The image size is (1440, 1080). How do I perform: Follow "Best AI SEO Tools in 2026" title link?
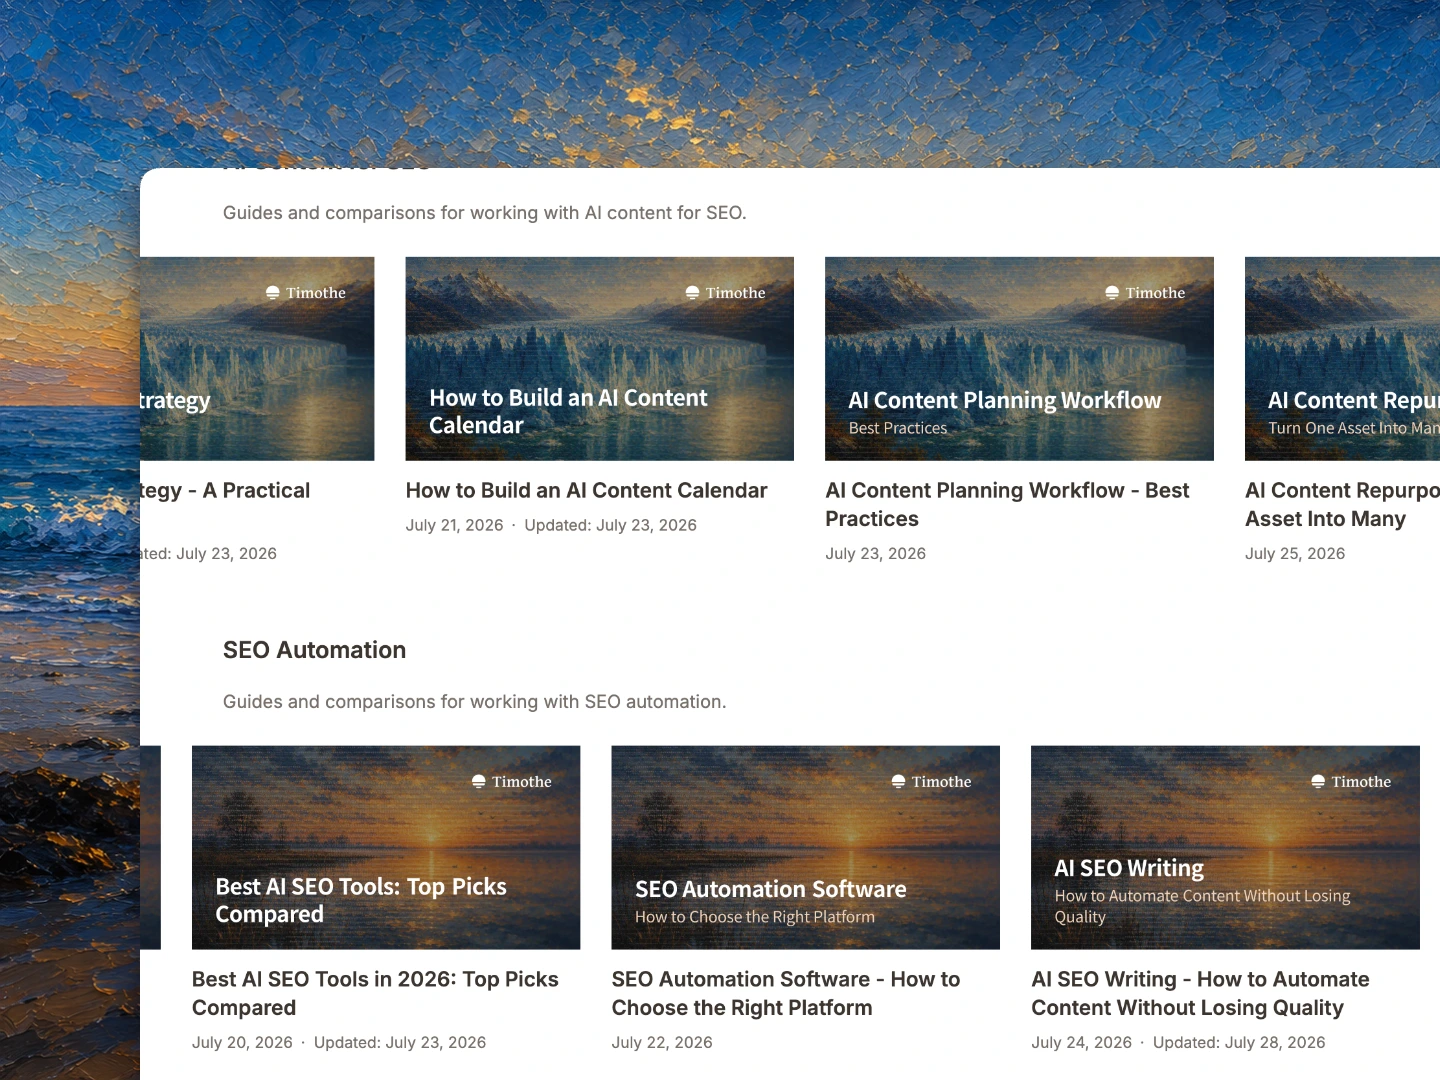(375, 994)
